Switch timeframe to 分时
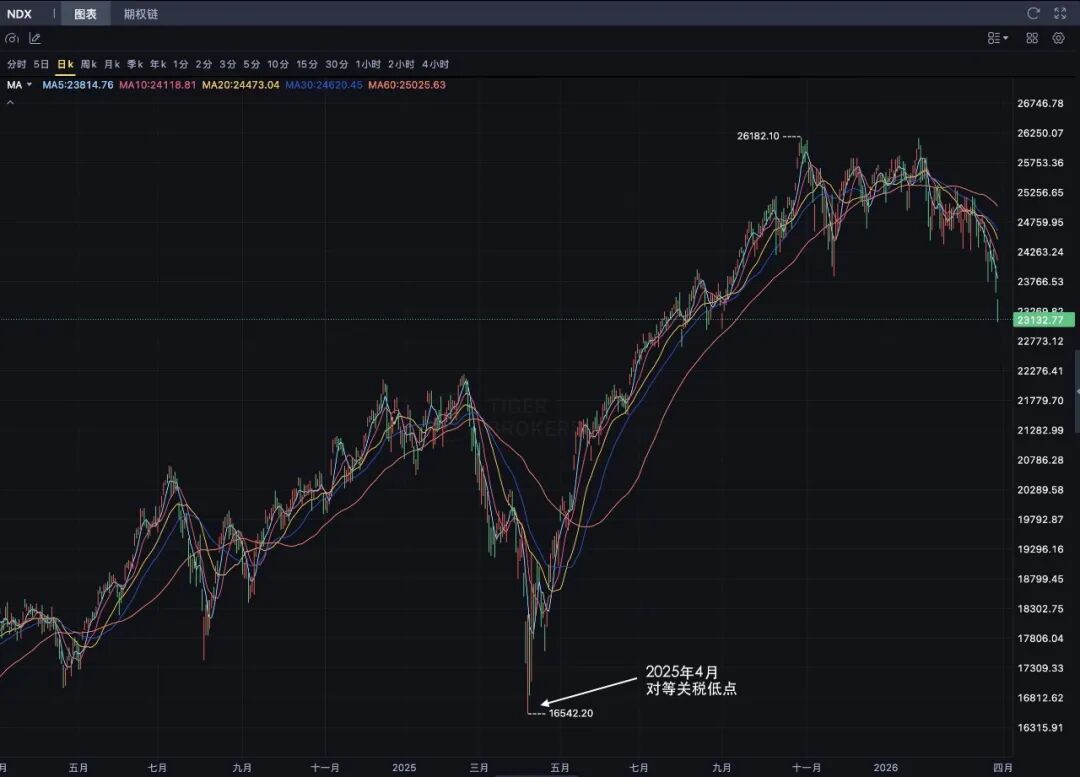Image resolution: width=1080 pixels, height=777 pixels. [17, 64]
